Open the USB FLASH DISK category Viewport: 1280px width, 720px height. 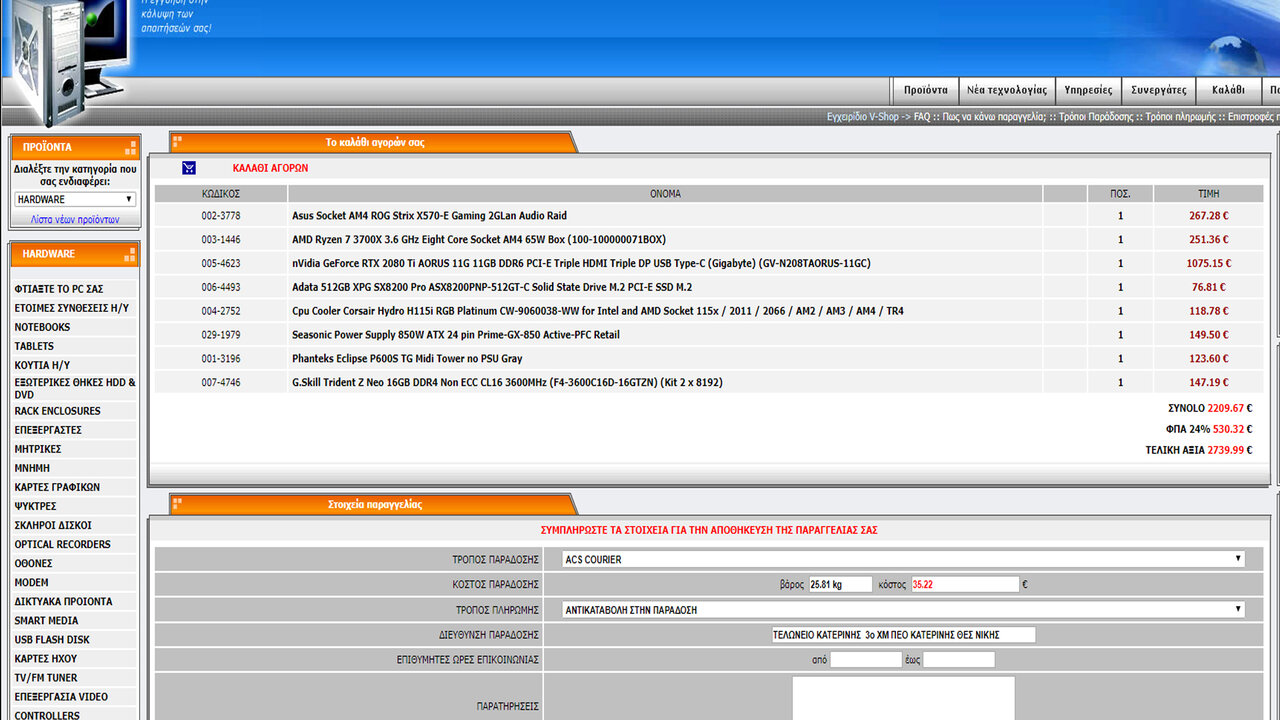click(x=52, y=639)
